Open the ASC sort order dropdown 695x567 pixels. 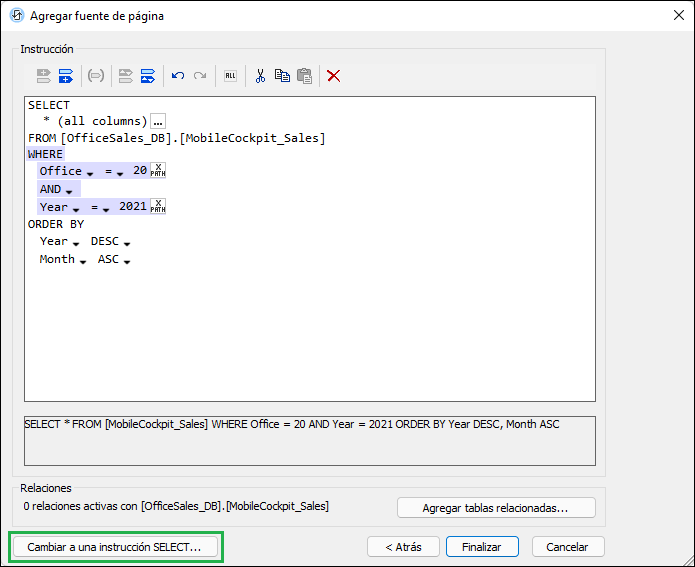pyautogui.click(x=127, y=261)
